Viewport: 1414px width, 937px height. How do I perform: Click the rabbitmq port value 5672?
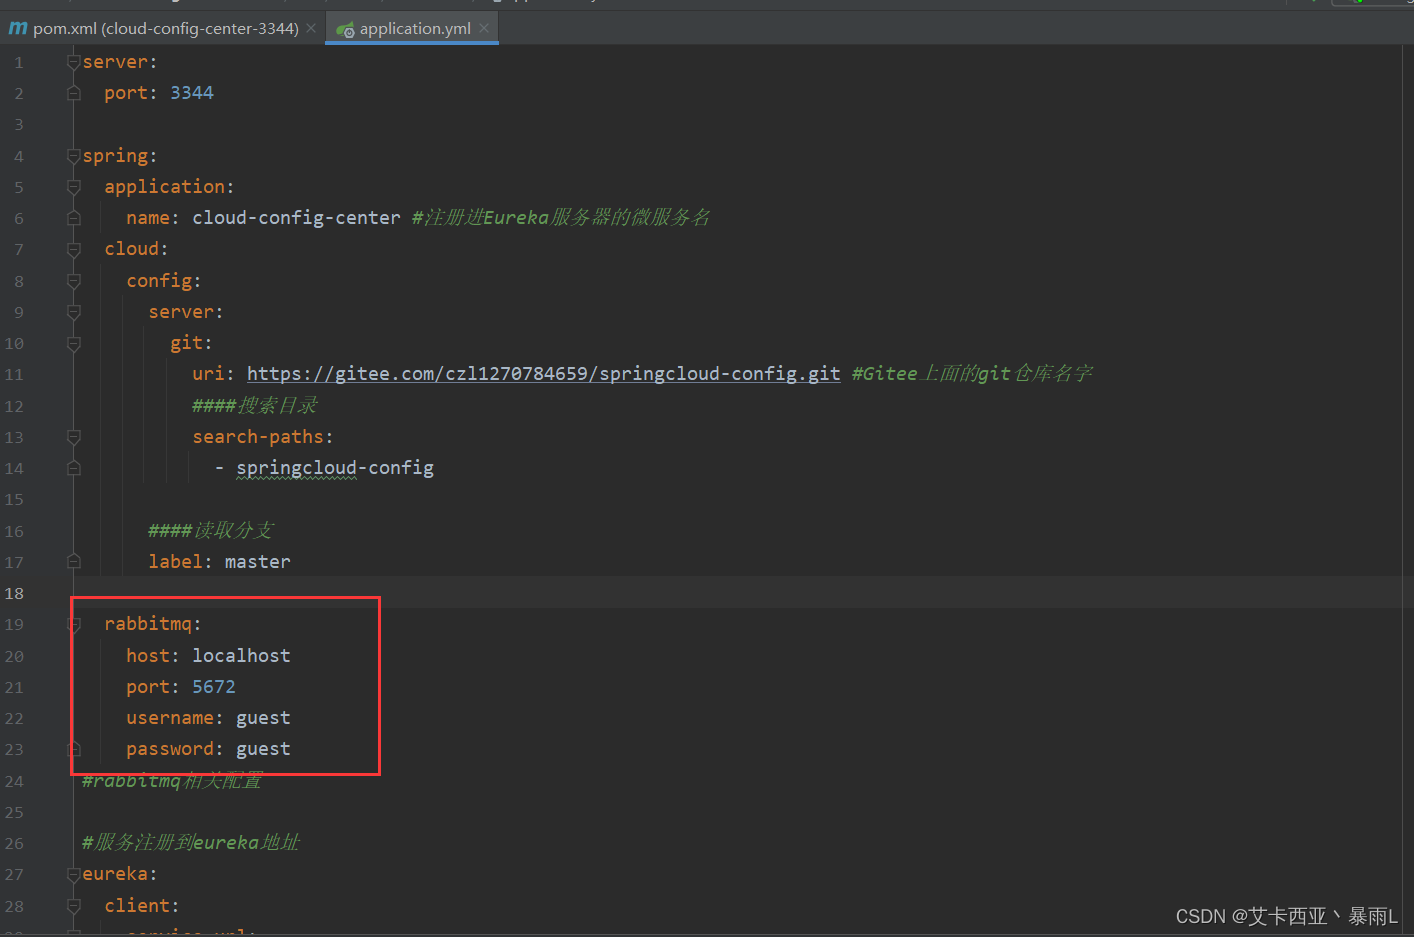click(x=214, y=687)
